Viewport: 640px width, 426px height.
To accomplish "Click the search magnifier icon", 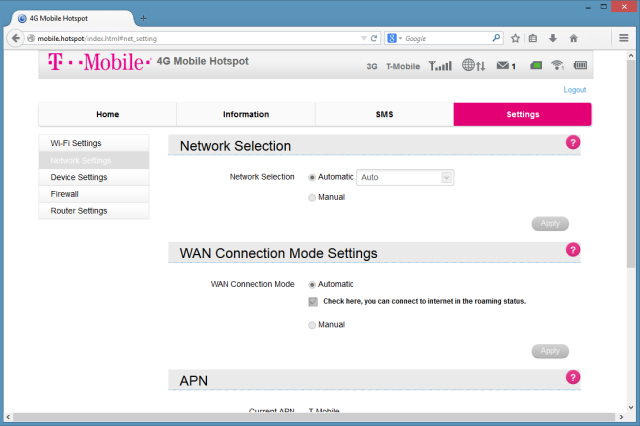I will 496,38.
